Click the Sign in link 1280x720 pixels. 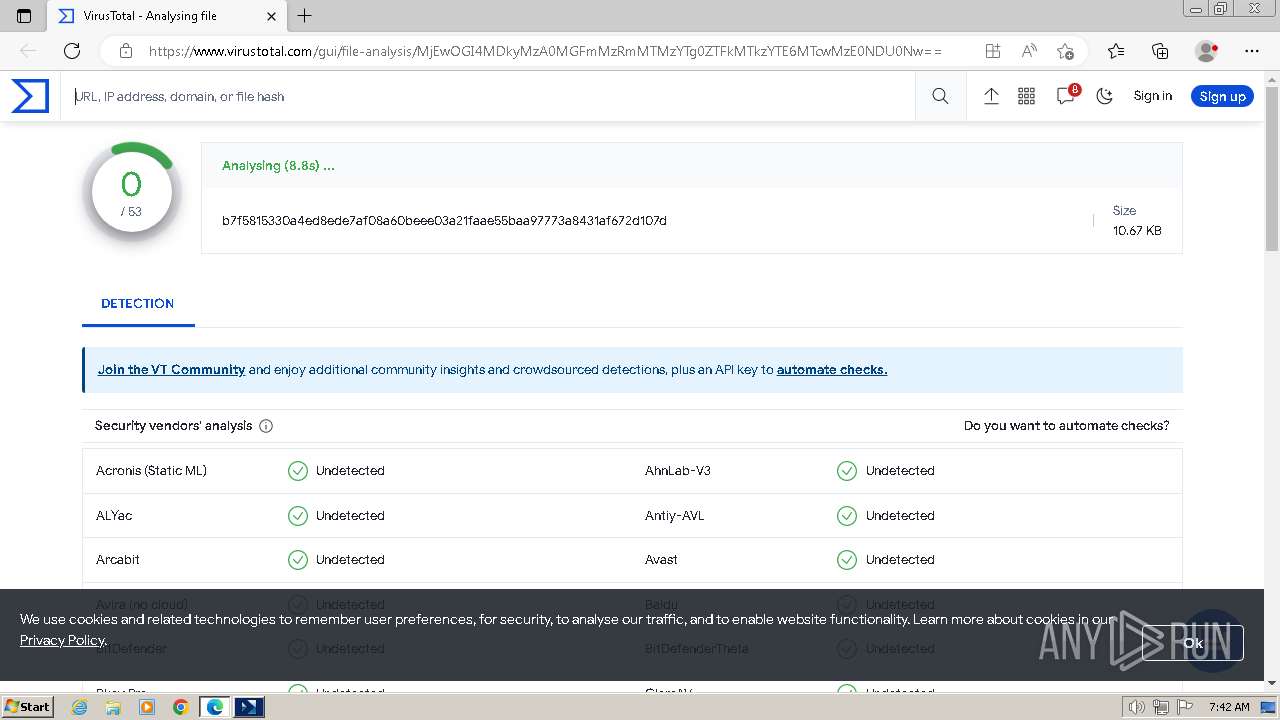[1152, 96]
